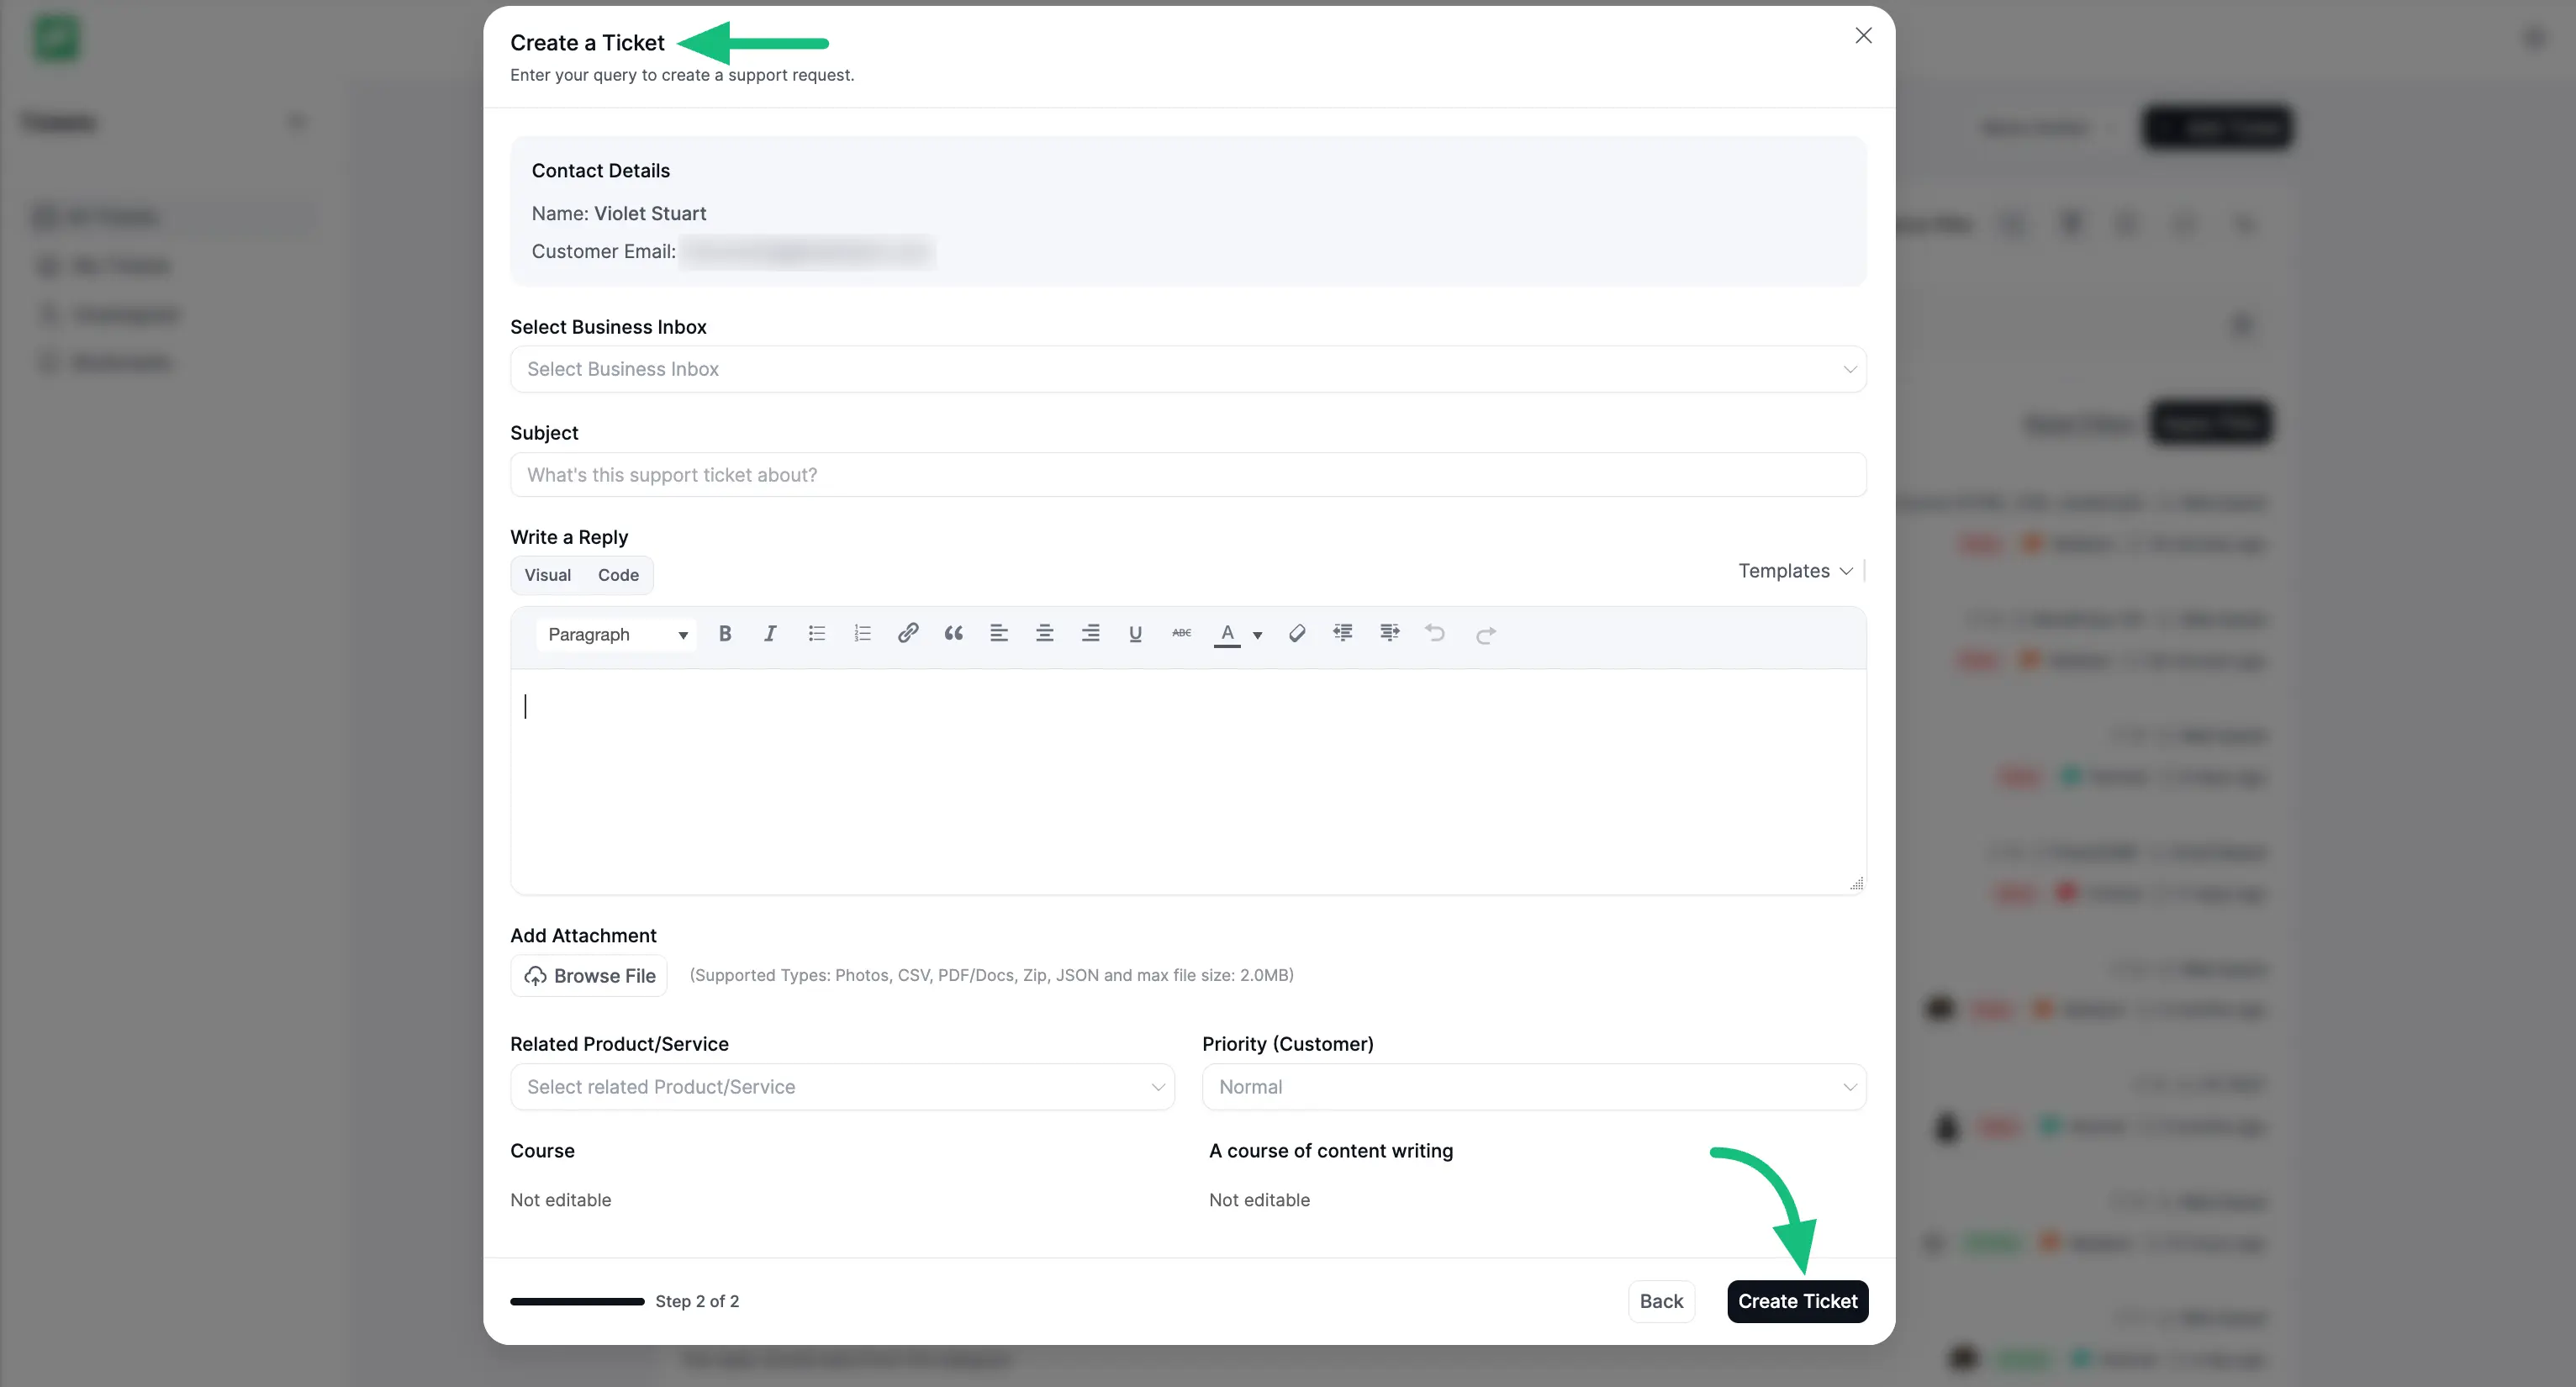Change the Priority from Normal
The width and height of the screenshot is (2576, 1387).
1534,1087
